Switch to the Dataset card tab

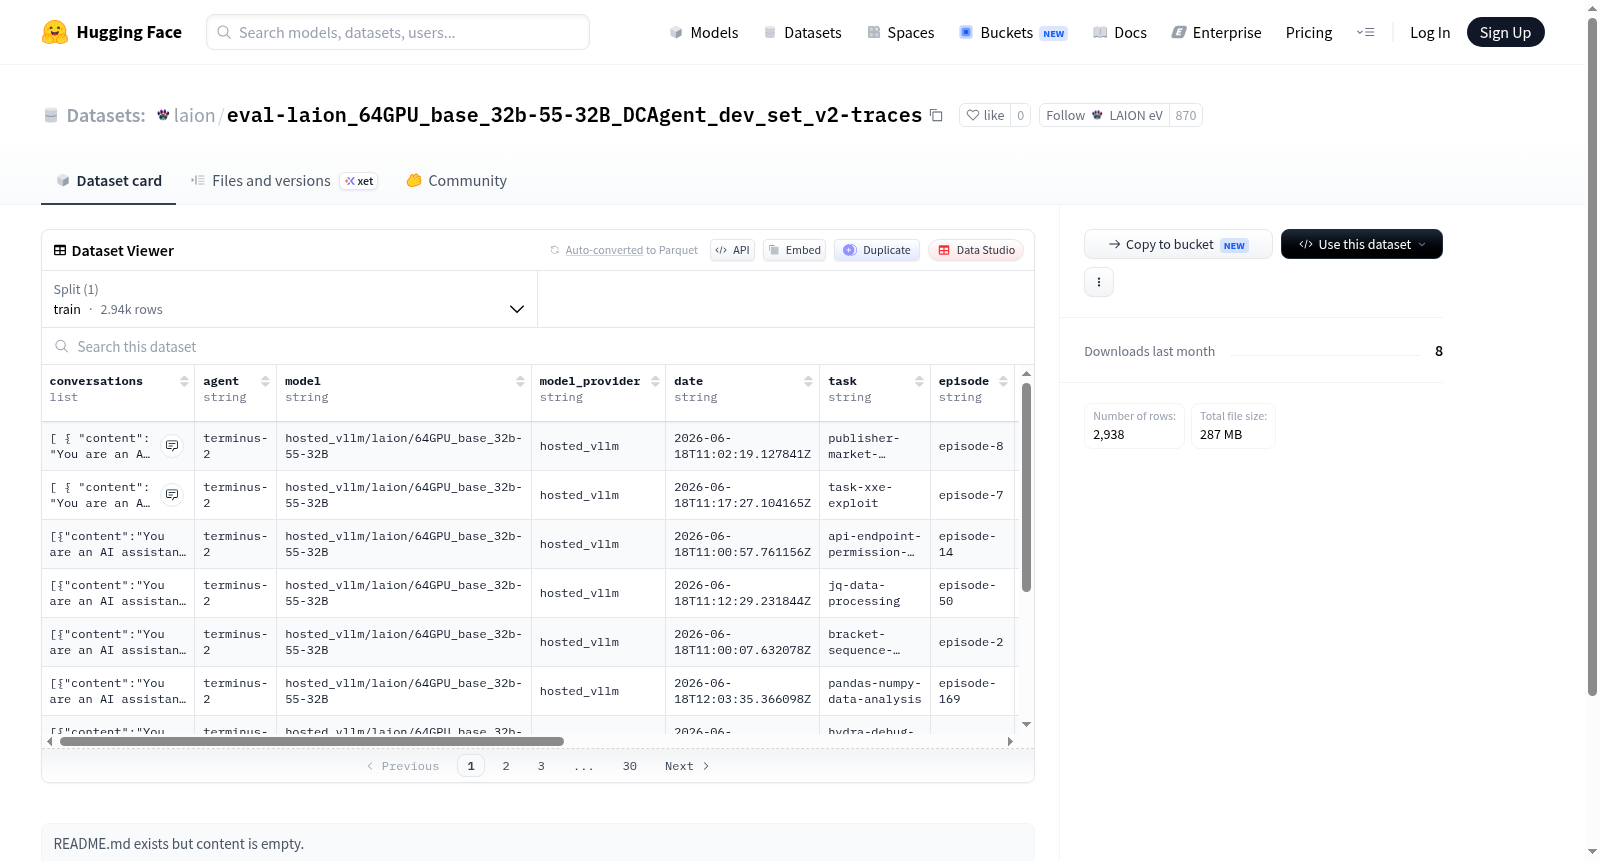pyautogui.click(x=108, y=181)
